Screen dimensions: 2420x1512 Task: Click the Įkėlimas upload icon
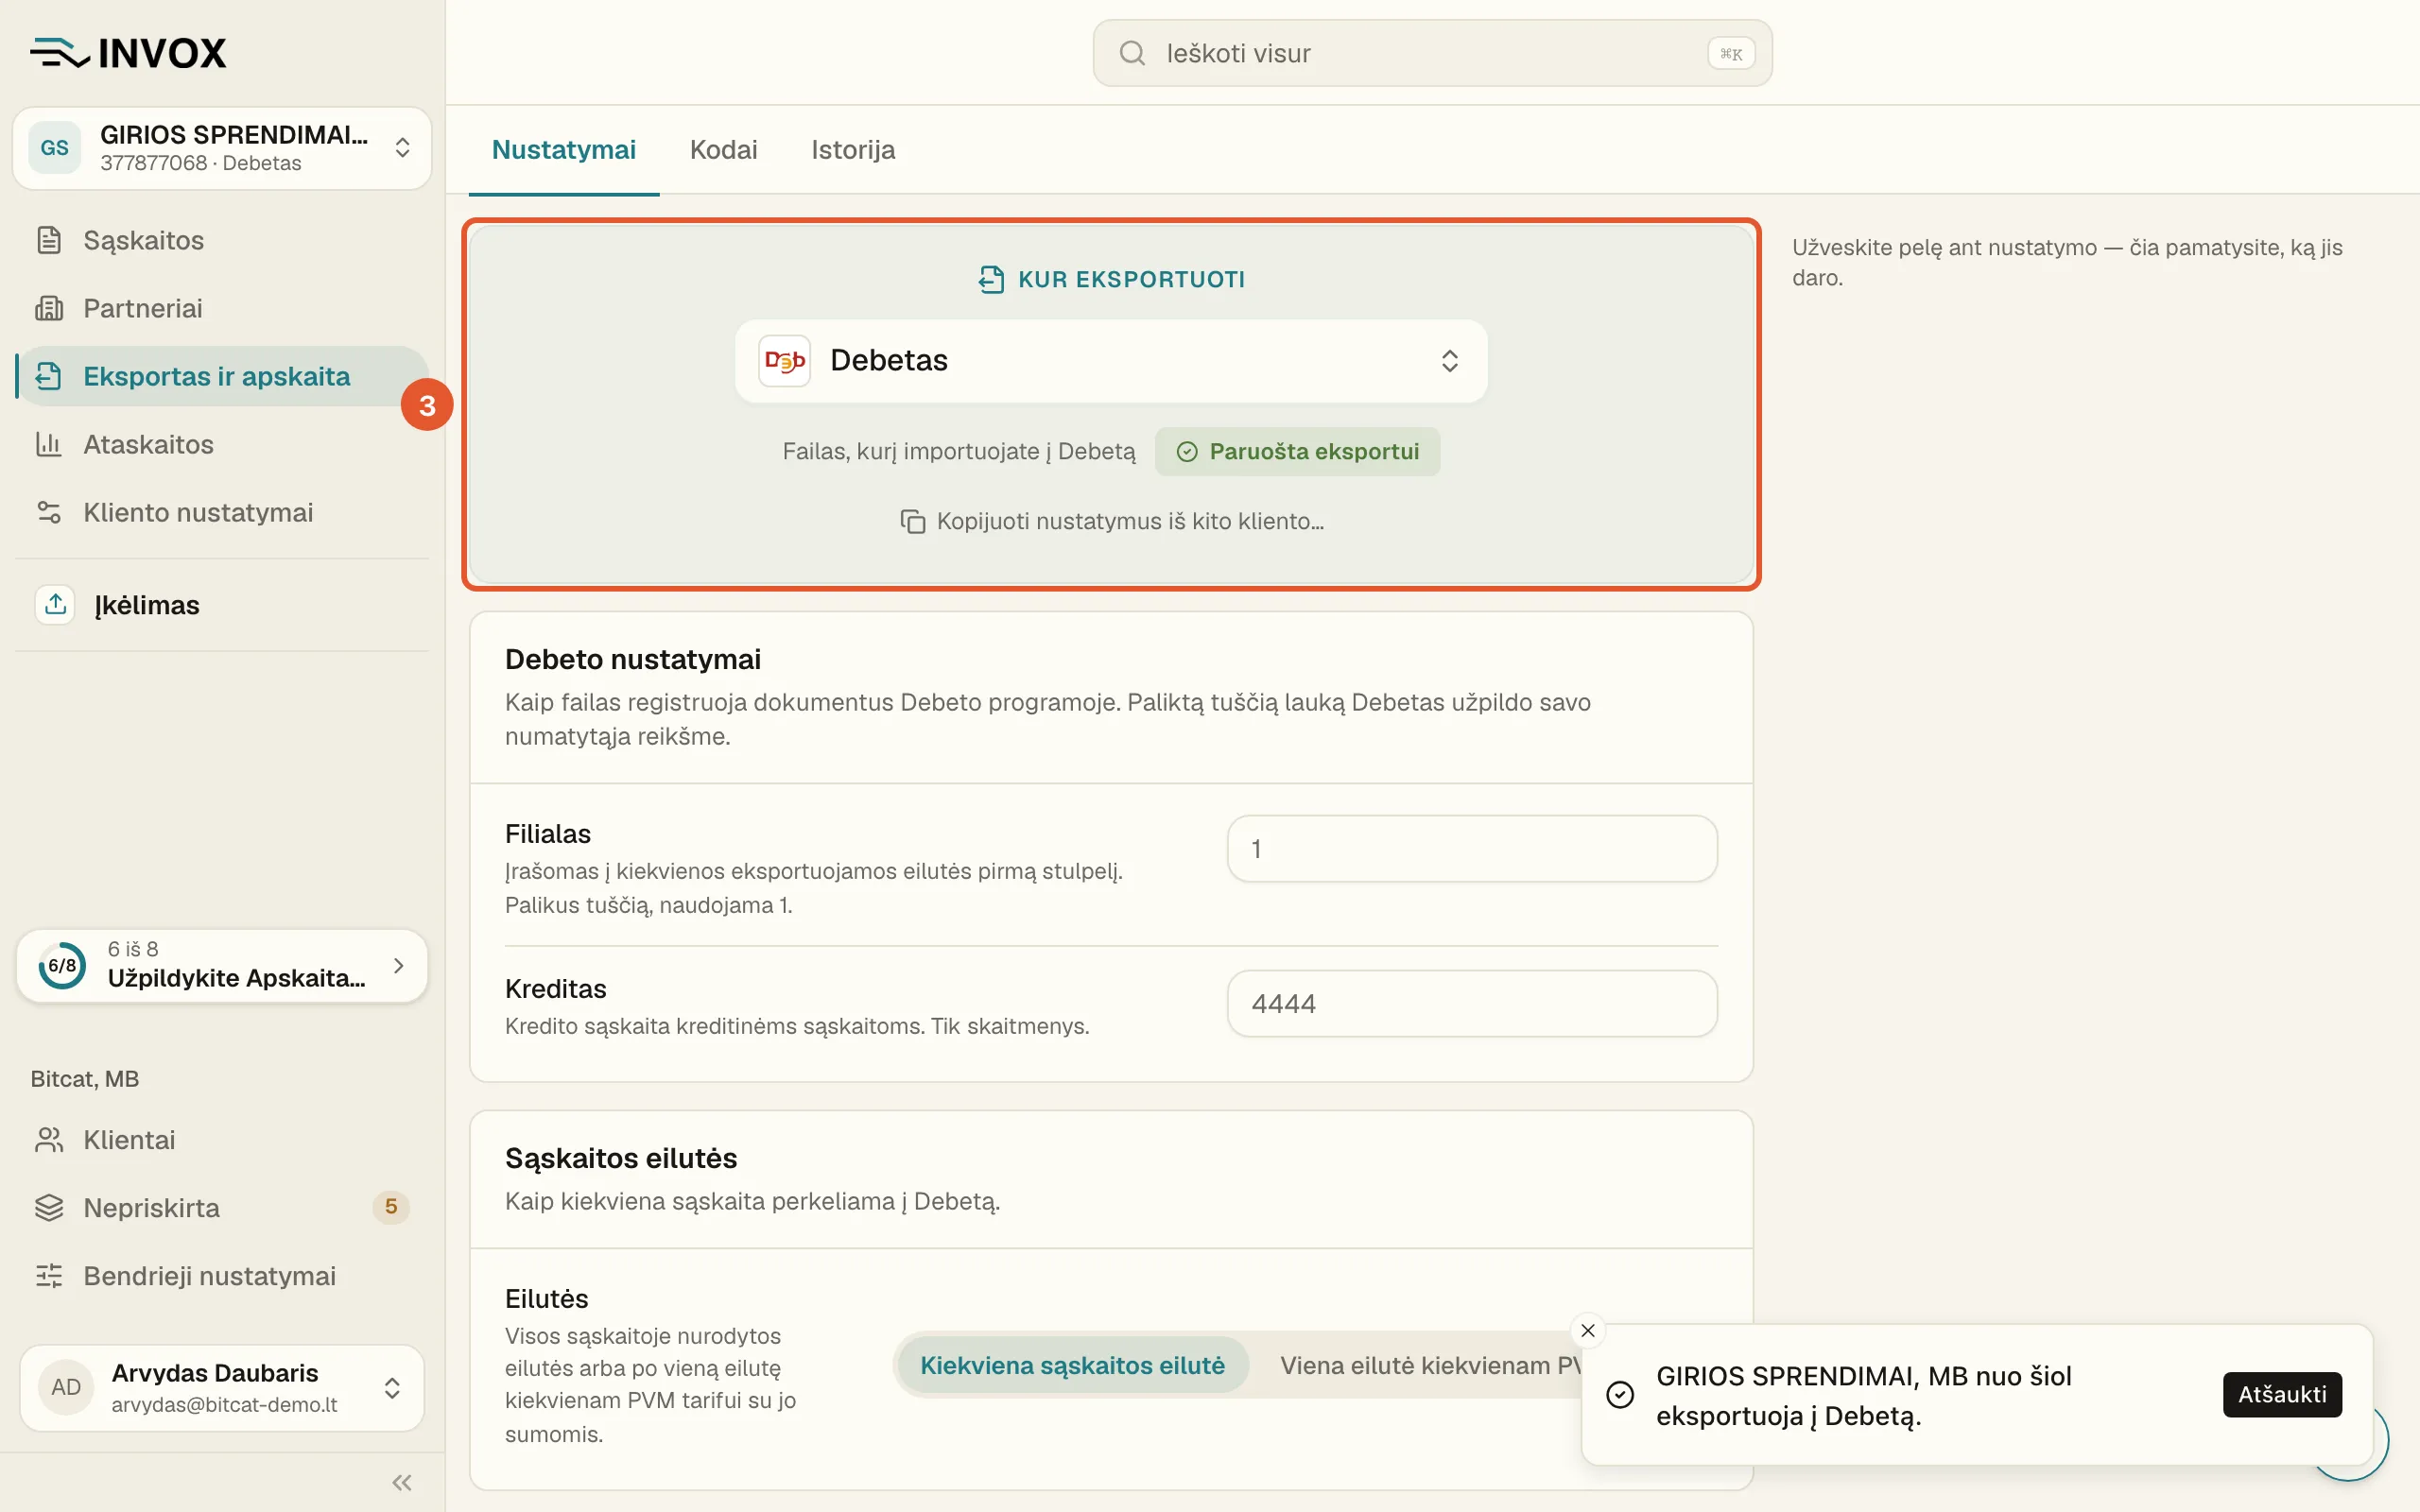[55, 604]
